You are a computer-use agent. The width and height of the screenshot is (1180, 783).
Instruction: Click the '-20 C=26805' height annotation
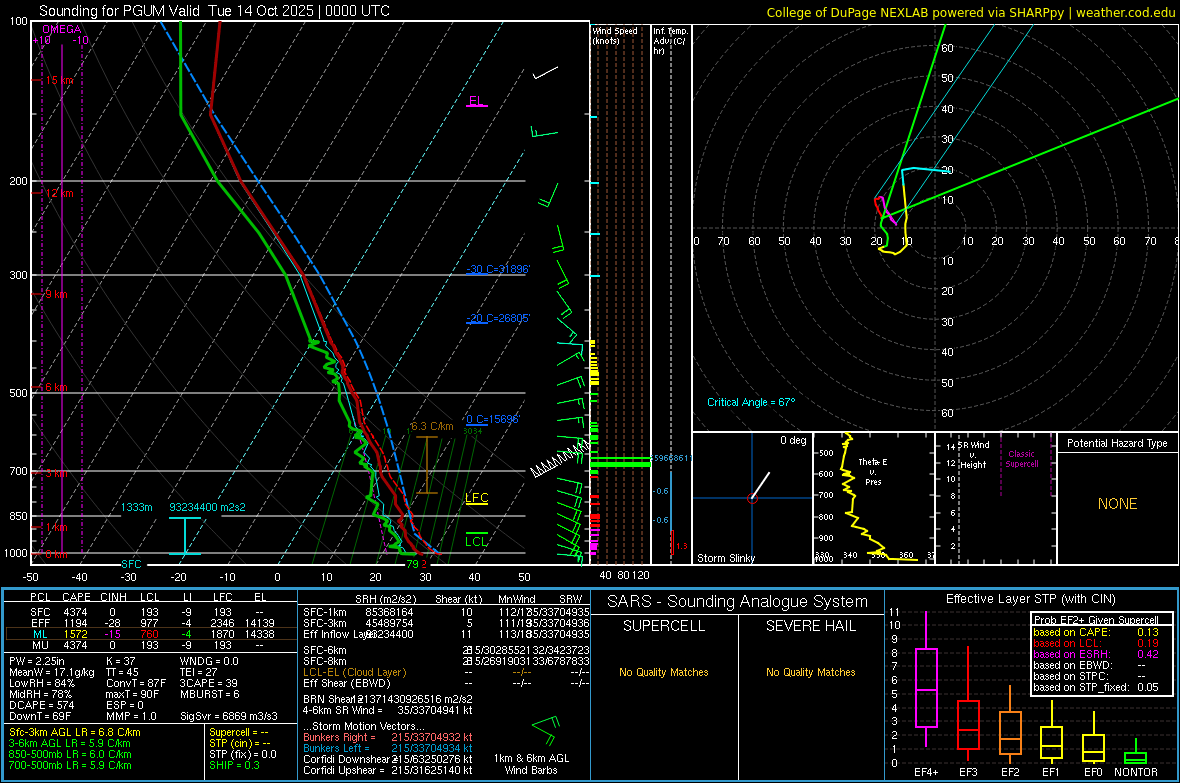click(x=498, y=318)
